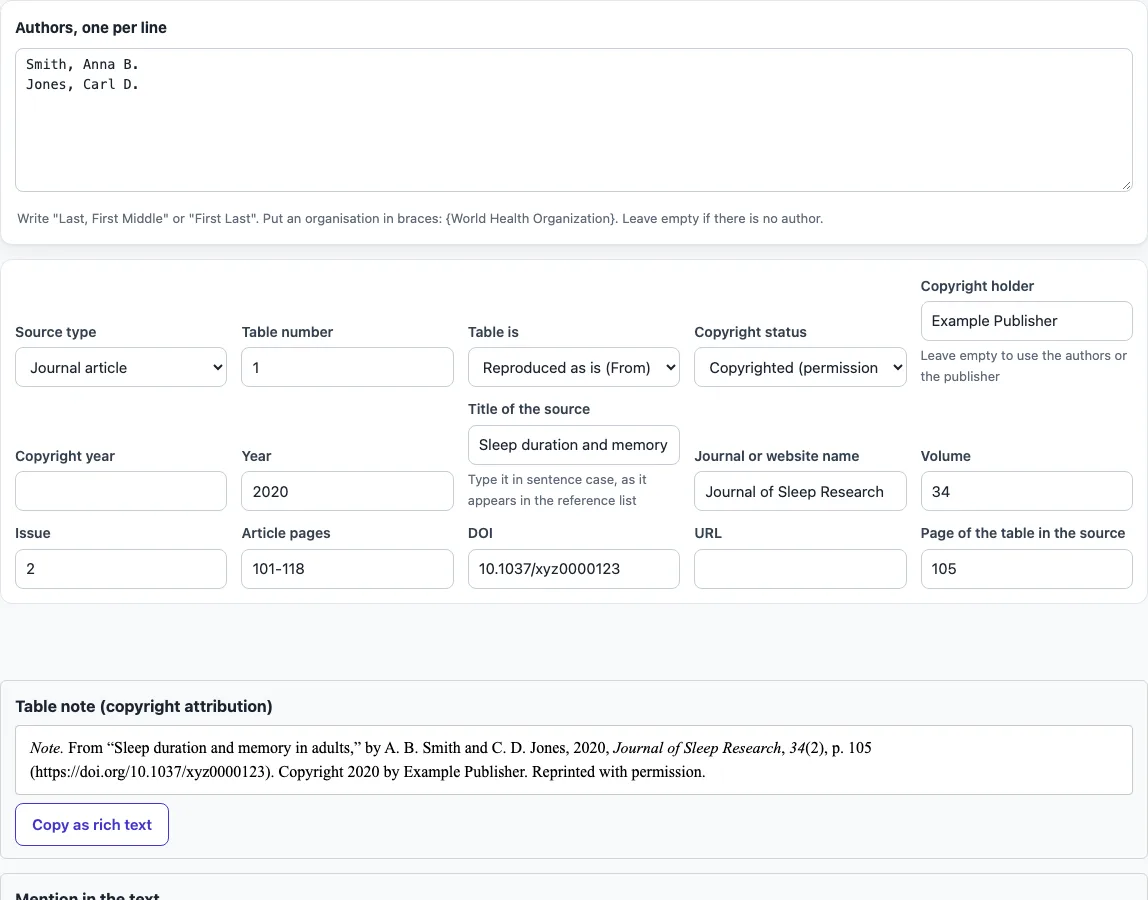Click the Issue field
The height and width of the screenshot is (900, 1148).
click(x=121, y=568)
